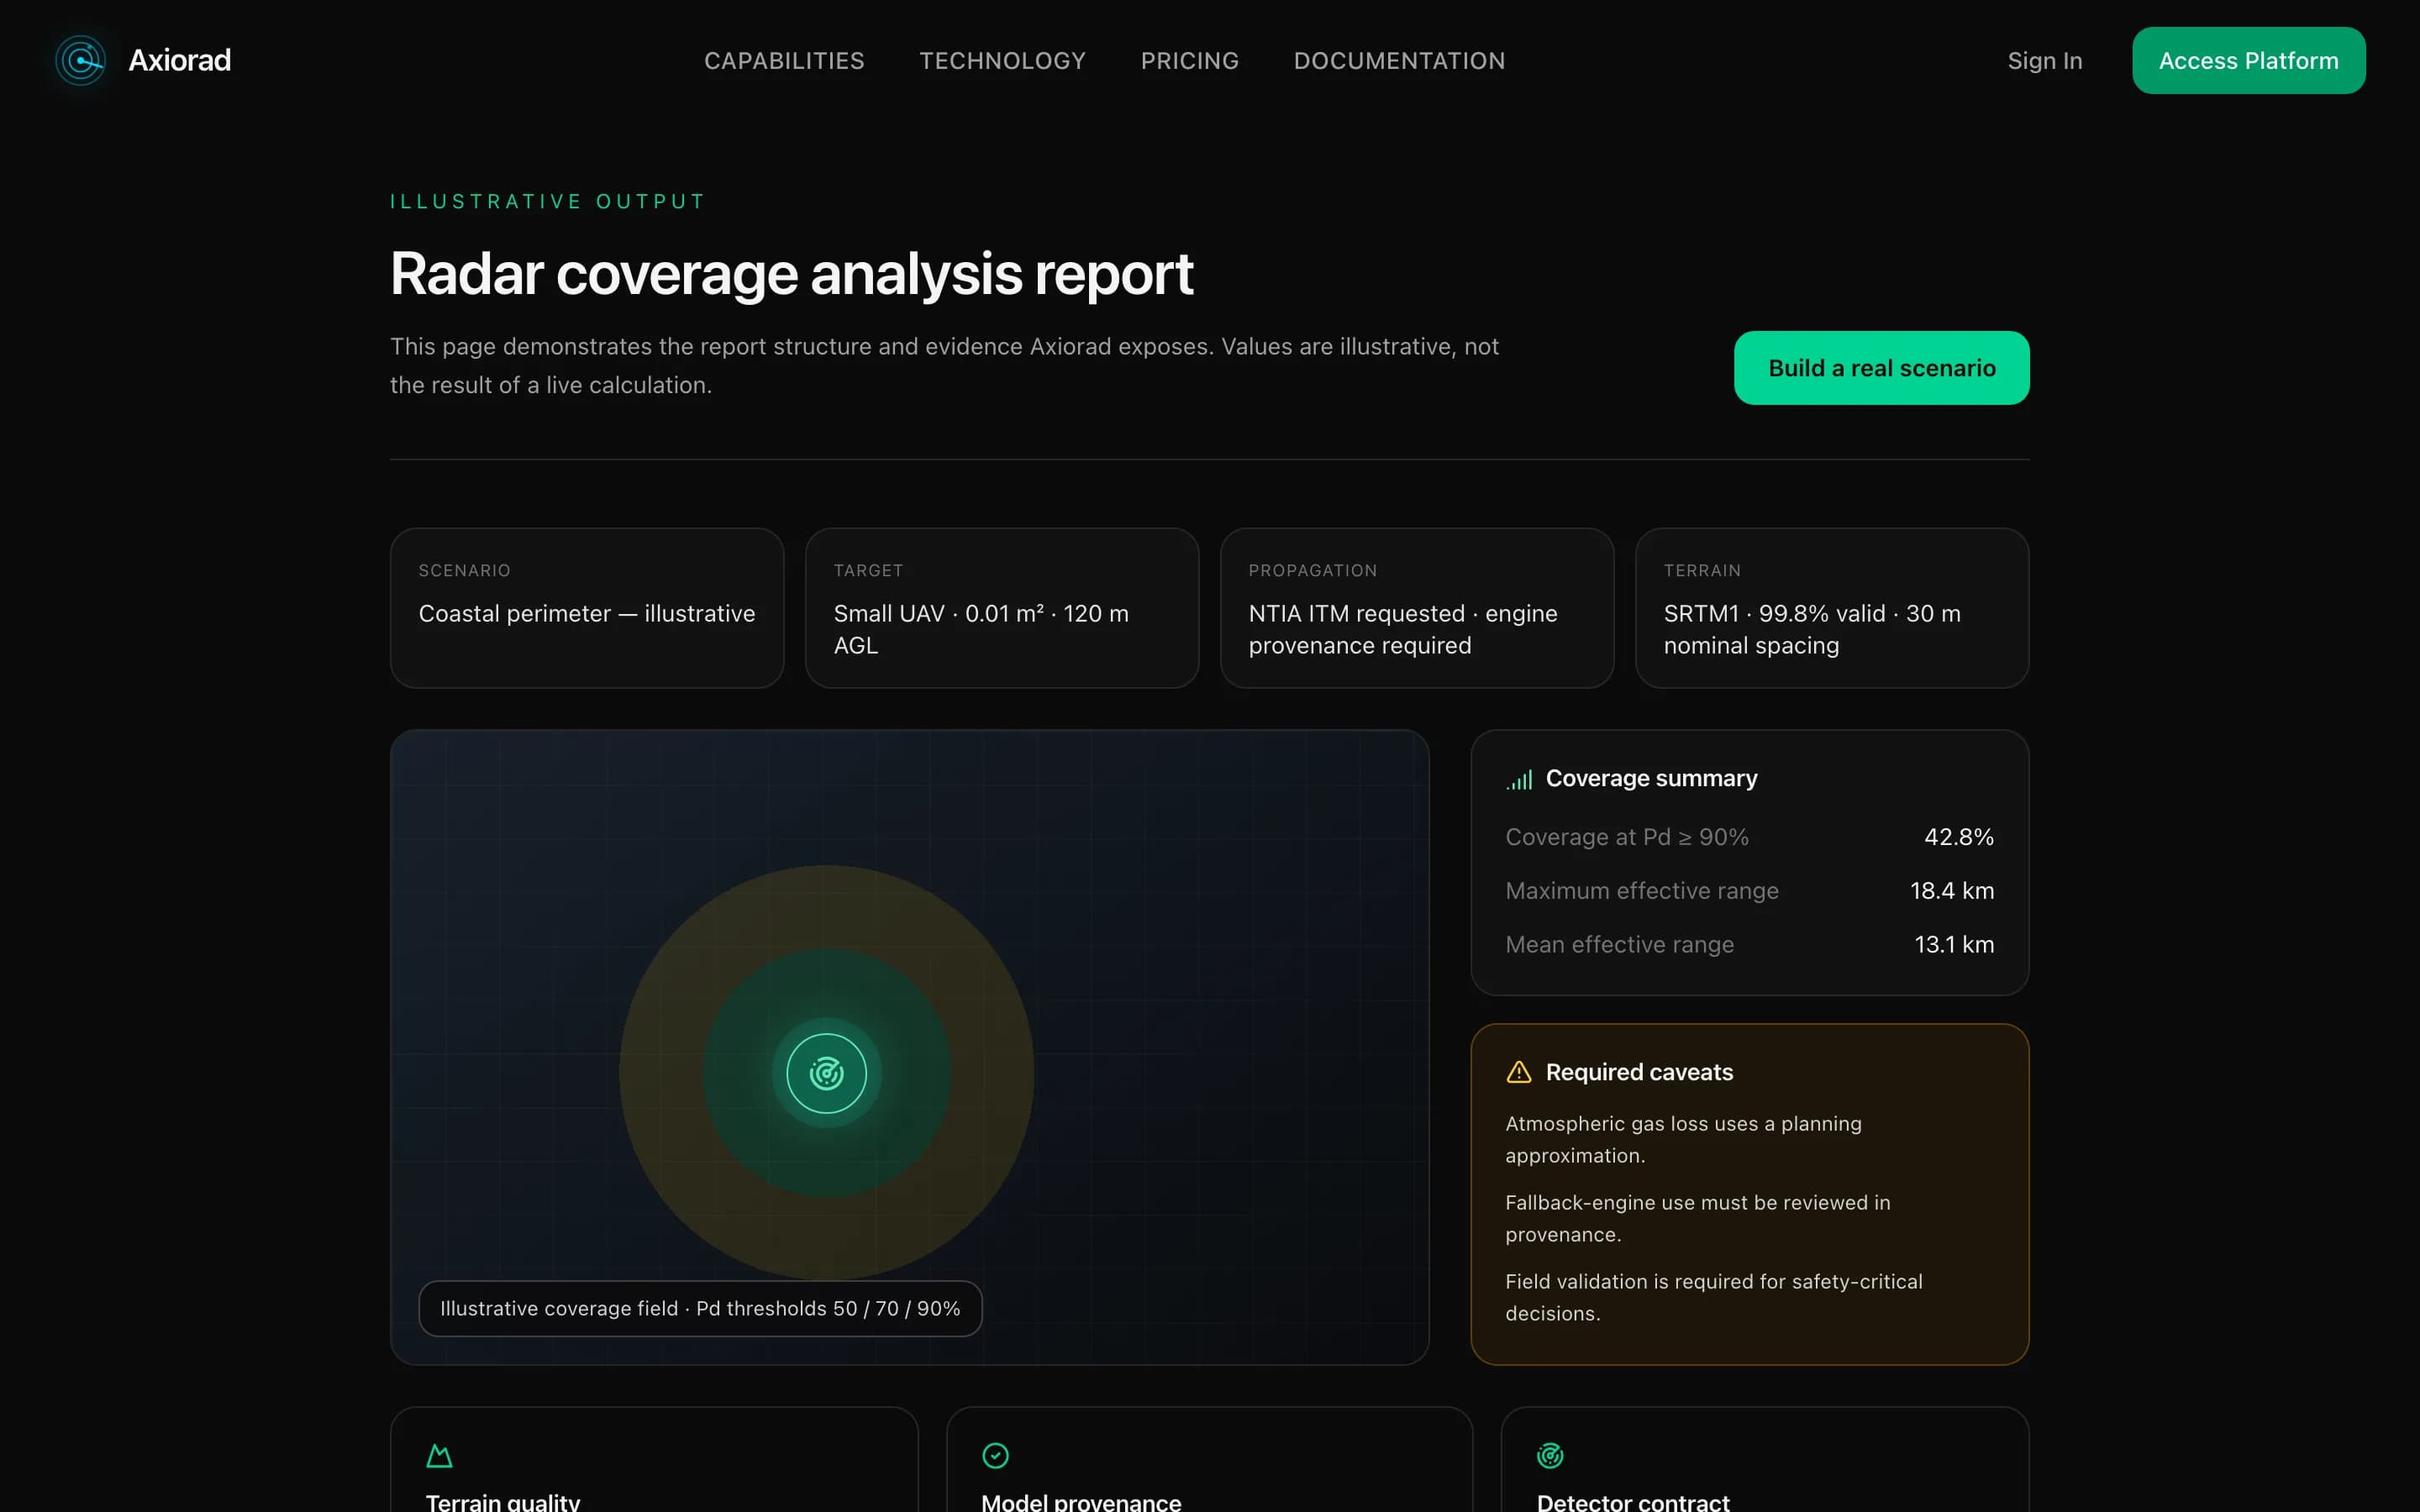Go to the Pricing page
2420x1512 pixels.
[1190, 61]
